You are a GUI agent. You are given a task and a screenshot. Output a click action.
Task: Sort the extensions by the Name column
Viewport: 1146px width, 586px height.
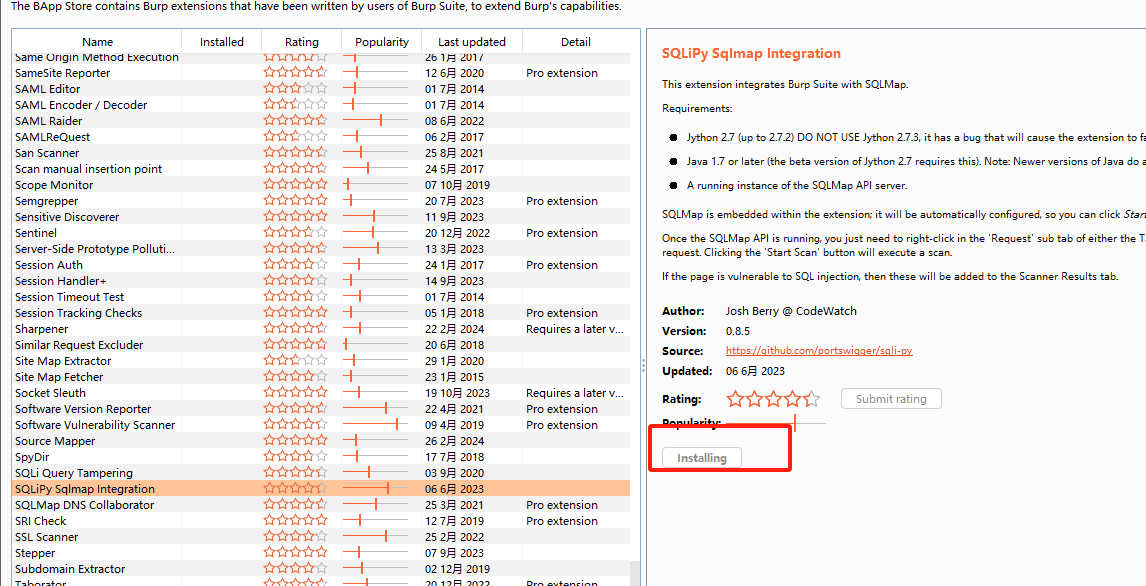pyautogui.click(x=97, y=42)
